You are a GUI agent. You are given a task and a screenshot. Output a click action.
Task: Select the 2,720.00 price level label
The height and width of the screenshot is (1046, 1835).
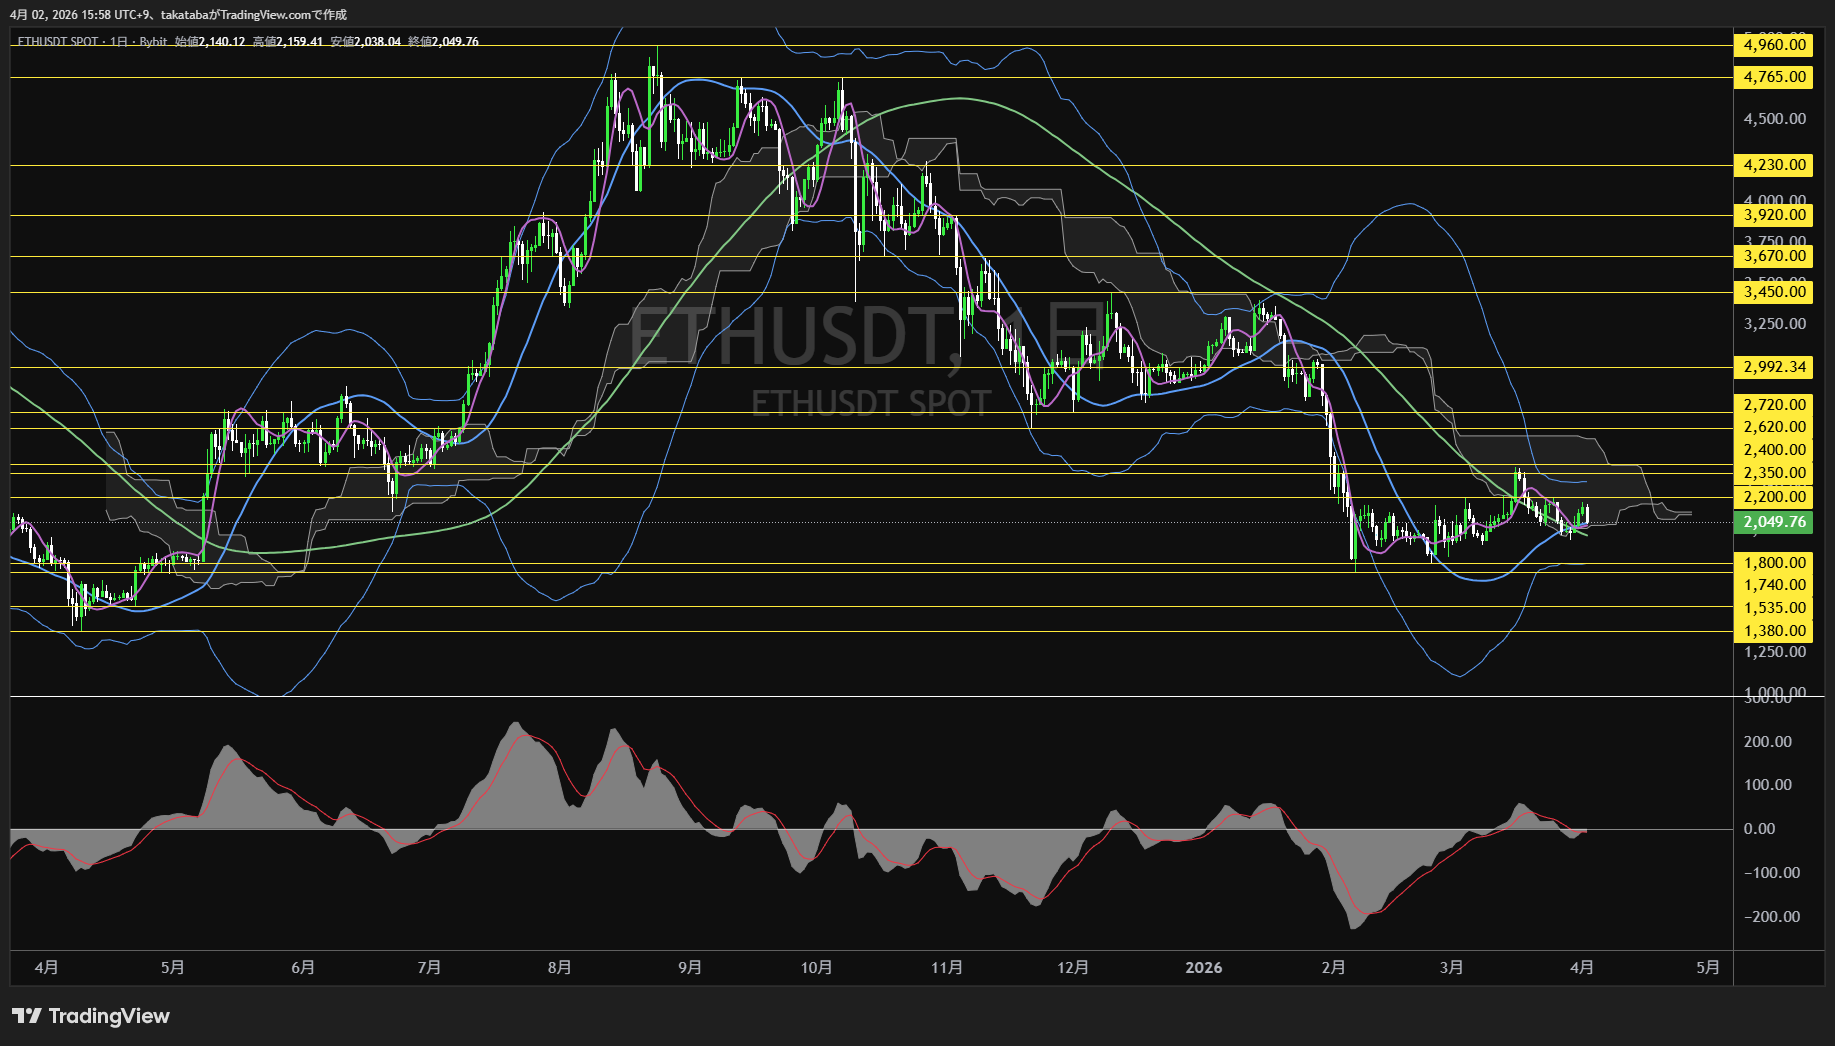[x=1774, y=405]
